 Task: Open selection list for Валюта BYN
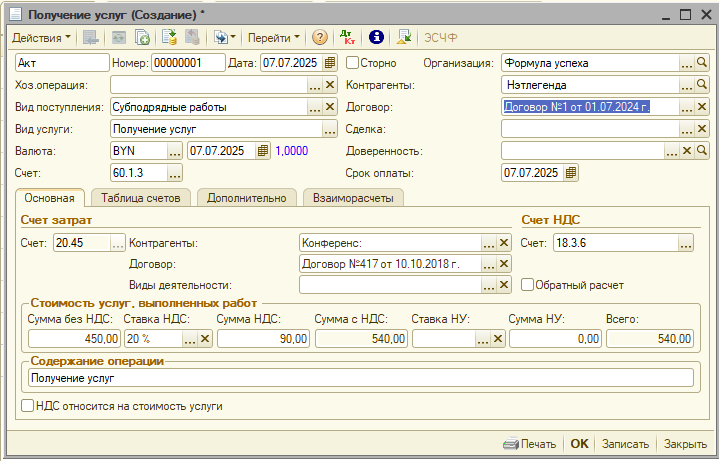click(x=175, y=150)
